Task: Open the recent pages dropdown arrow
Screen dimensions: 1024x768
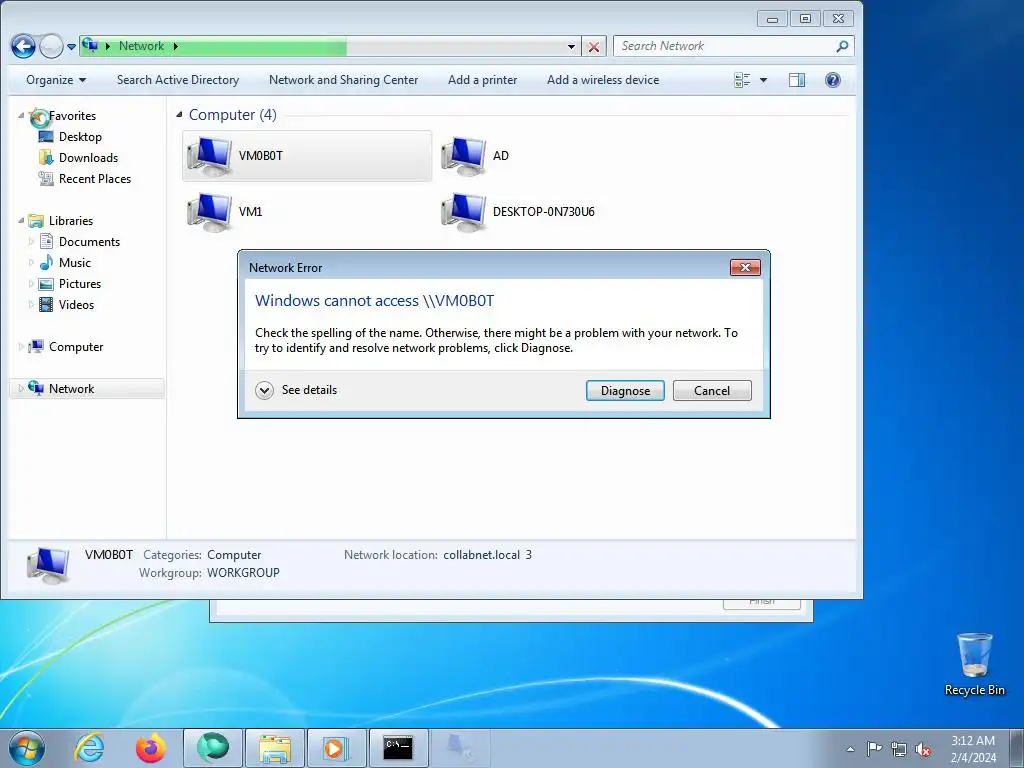Action: coord(71,47)
